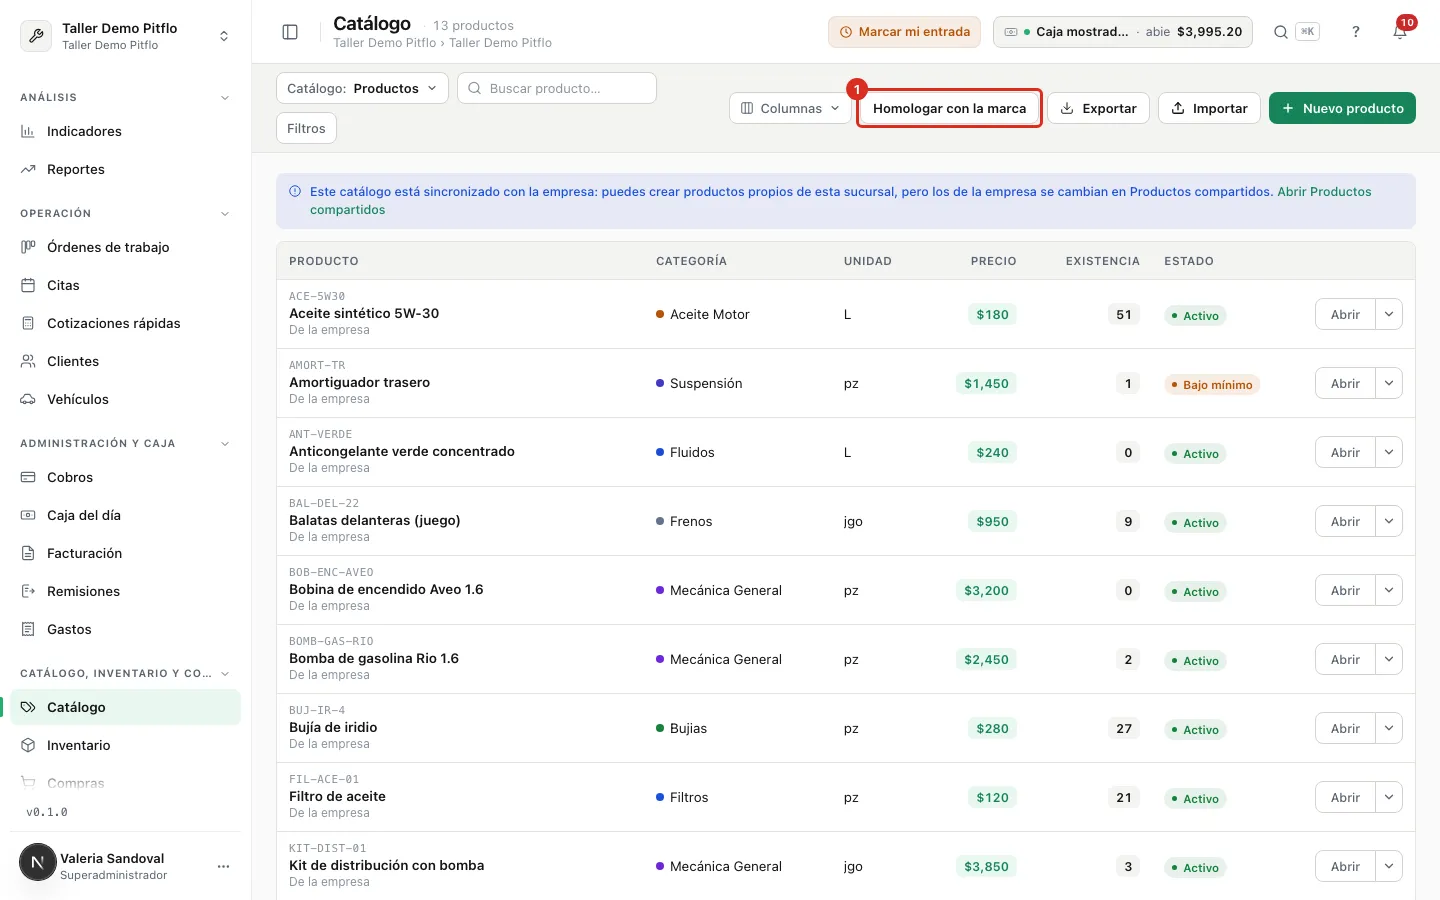Collapse the Operación sidebar section
Screen dimensions: 1440x900
(225, 214)
